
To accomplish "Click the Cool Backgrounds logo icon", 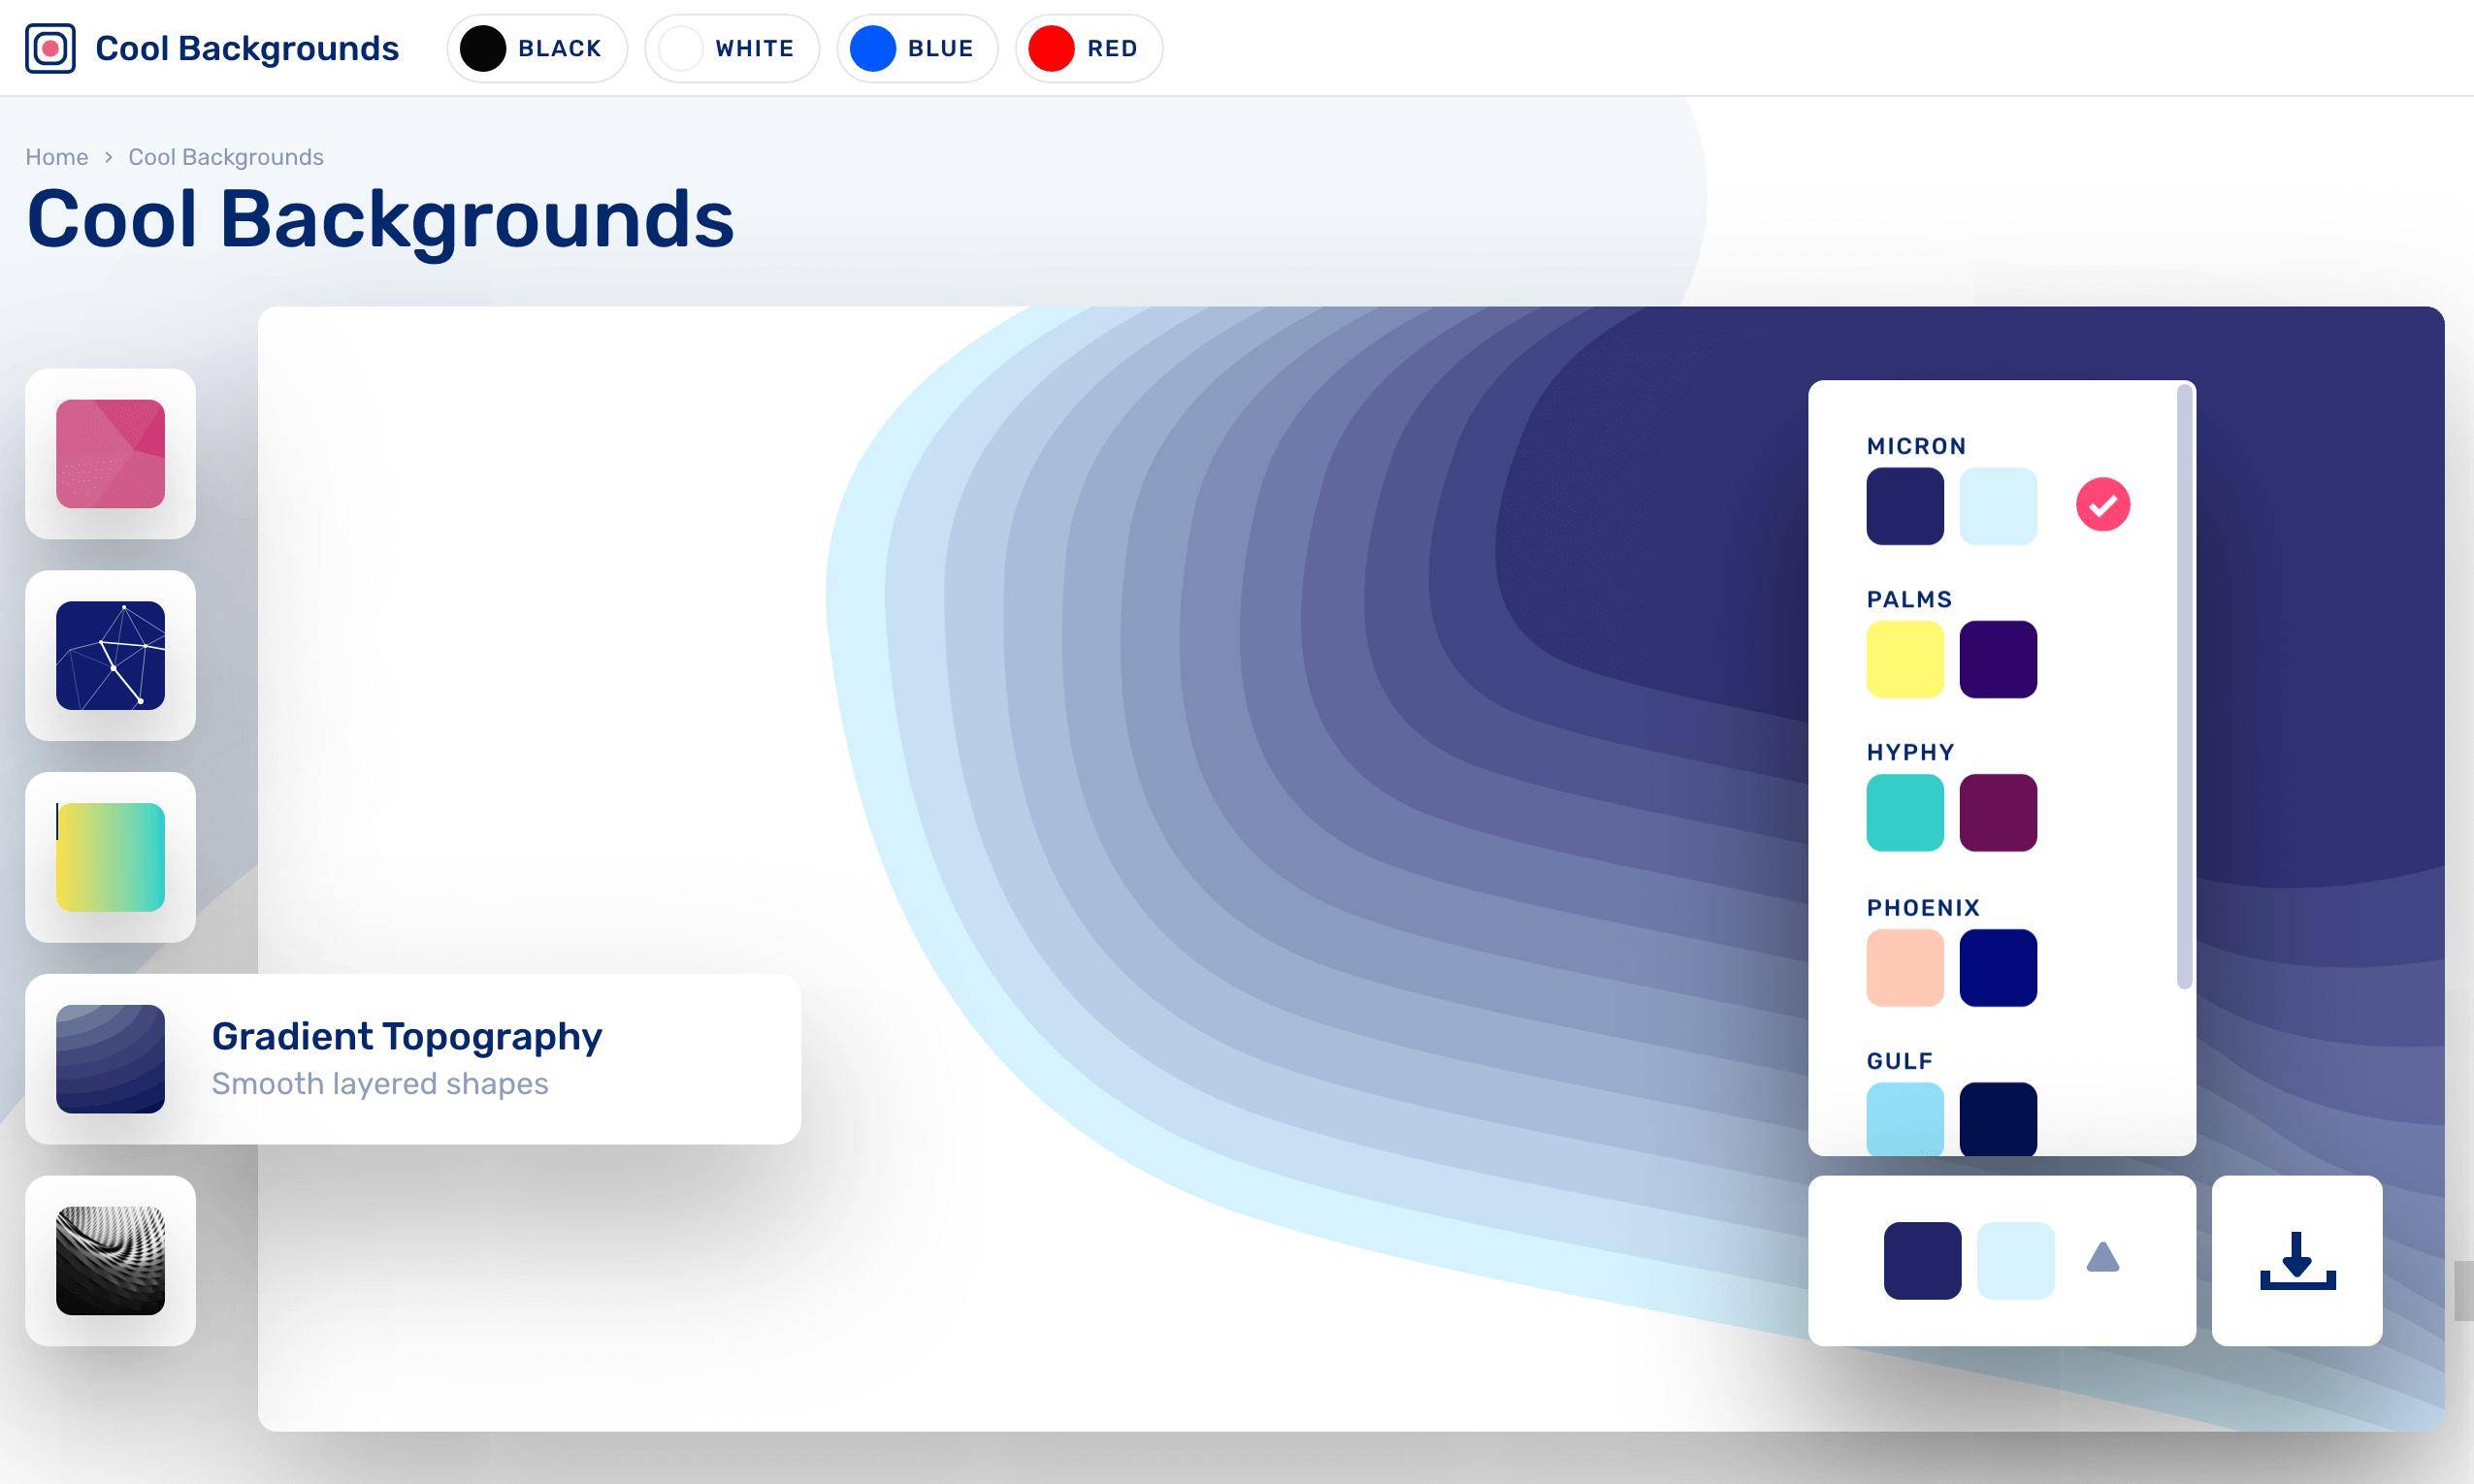I will [x=50, y=48].
